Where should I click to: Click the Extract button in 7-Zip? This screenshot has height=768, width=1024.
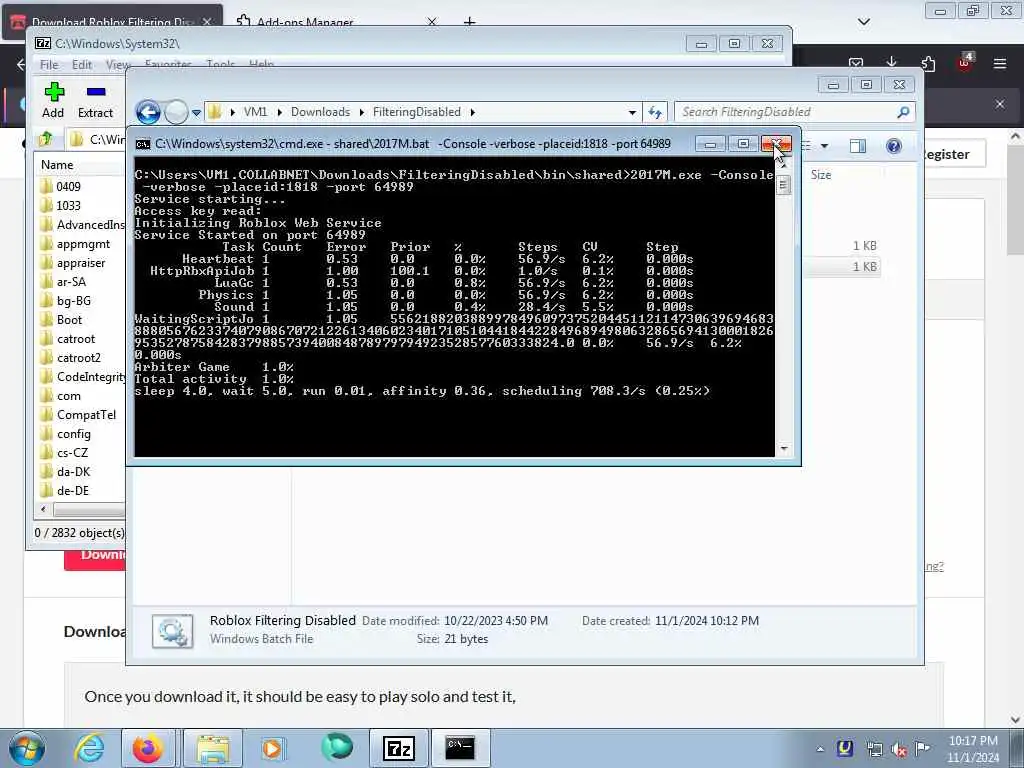point(95,101)
